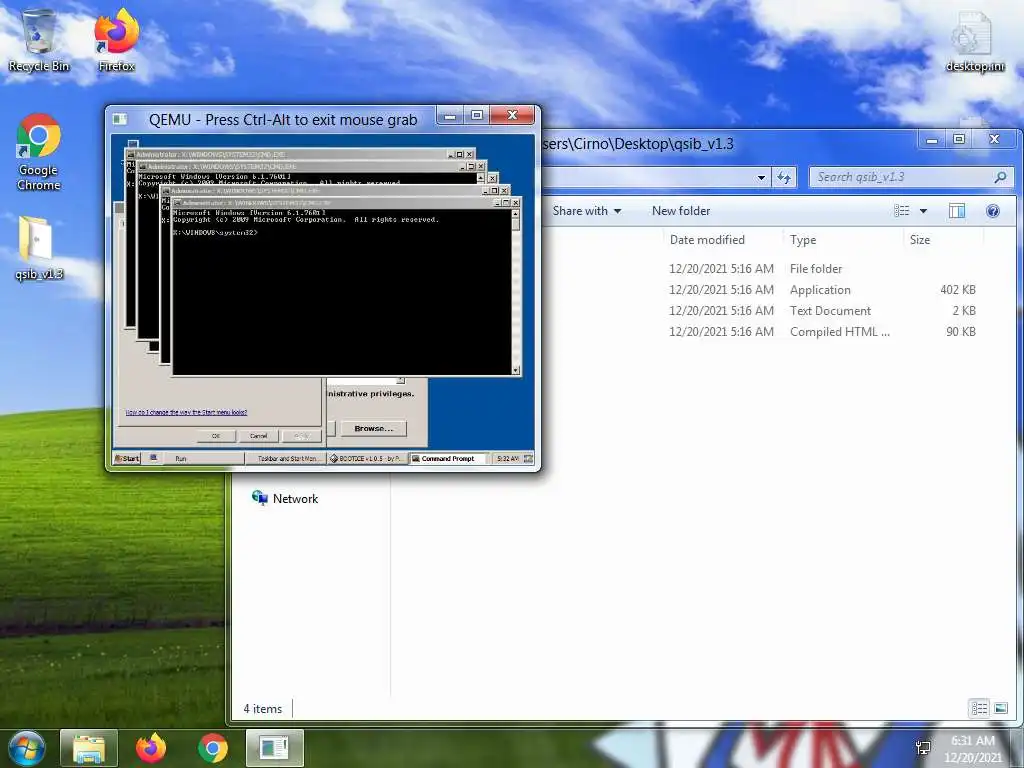Switch to details view in Explorer's status bar
The image size is (1024, 768).
pyautogui.click(x=979, y=708)
